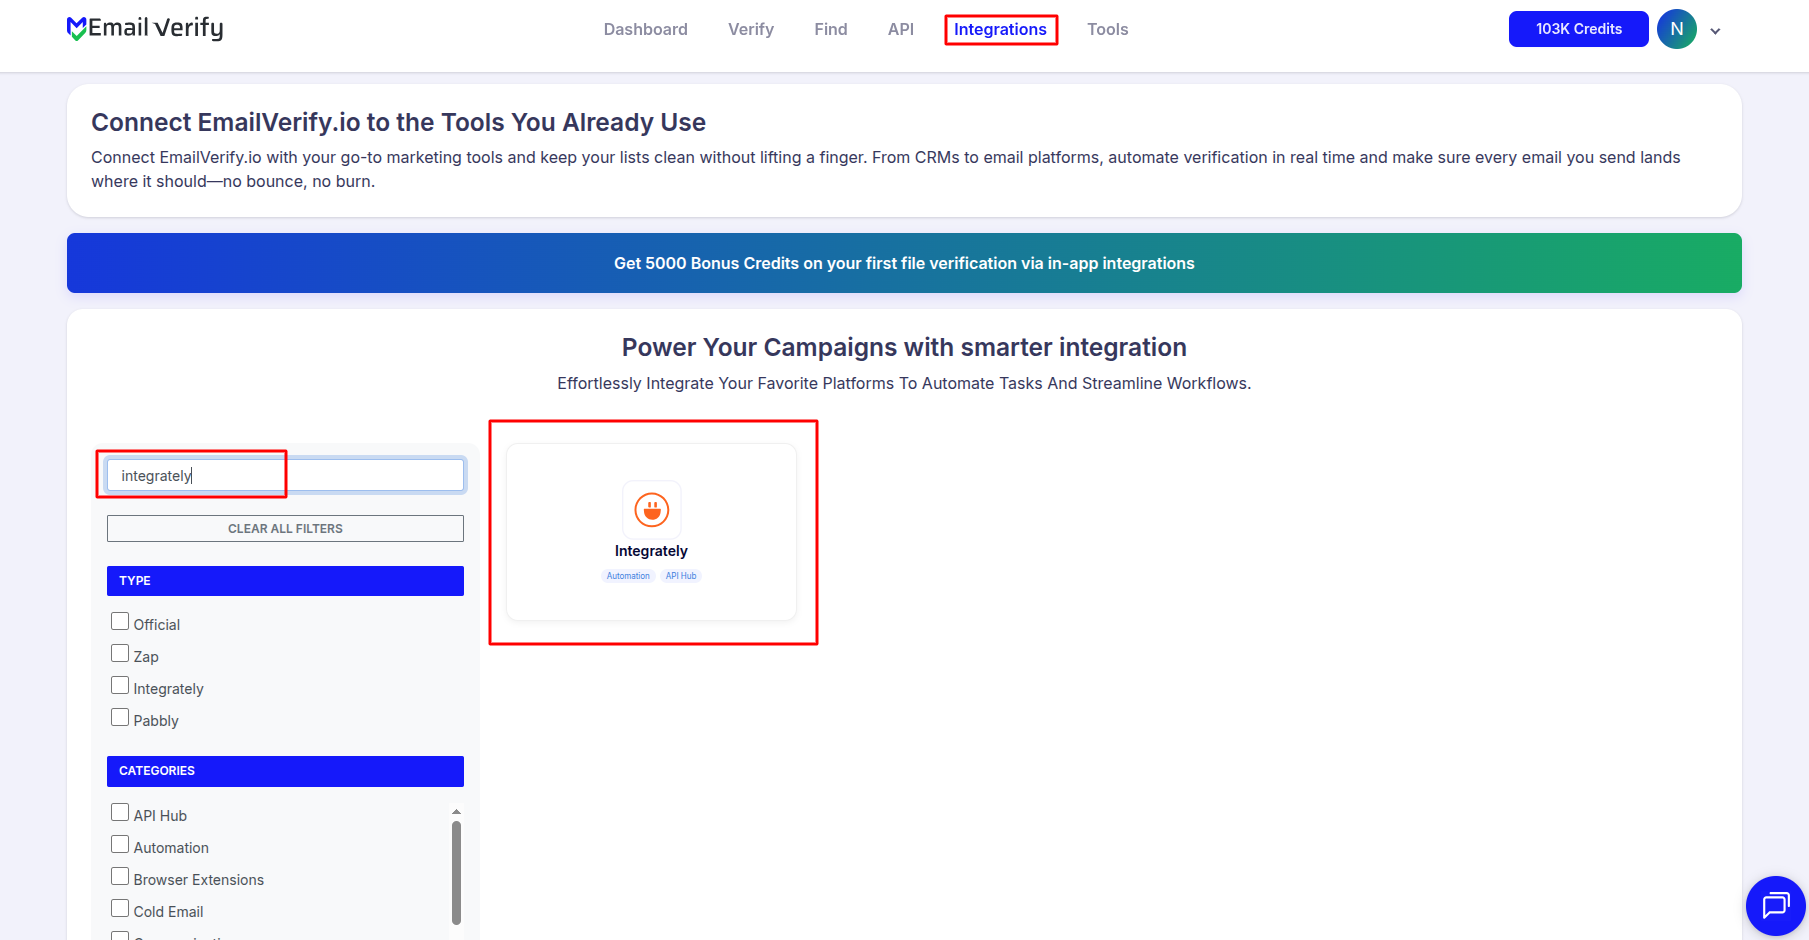Click the Integrately plug icon
Viewport: 1809px width, 940px height.
[x=652, y=510]
